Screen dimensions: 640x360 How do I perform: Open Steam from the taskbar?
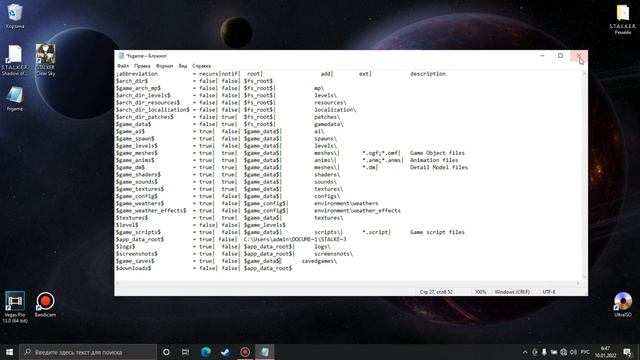coord(225,352)
